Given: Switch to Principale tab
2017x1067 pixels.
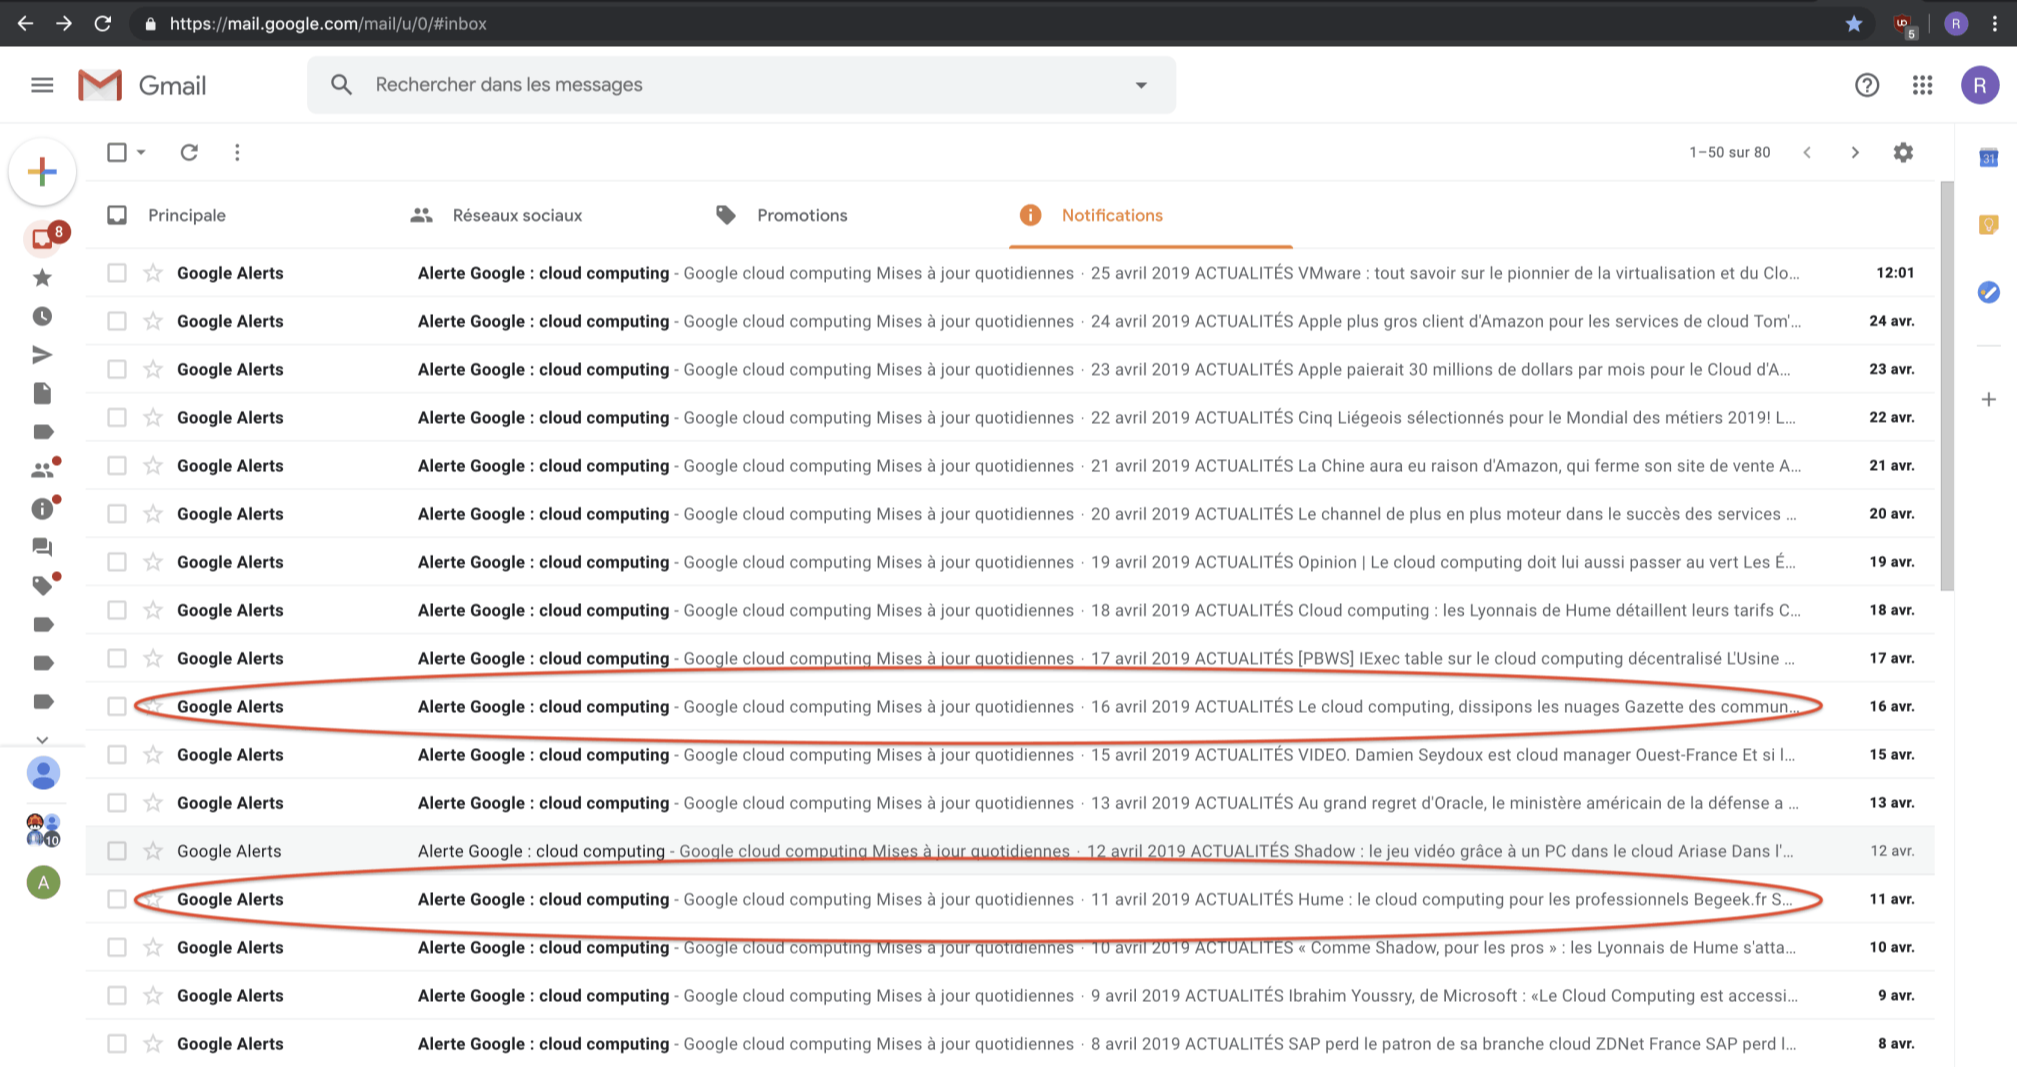Looking at the screenshot, I should 187,215.
